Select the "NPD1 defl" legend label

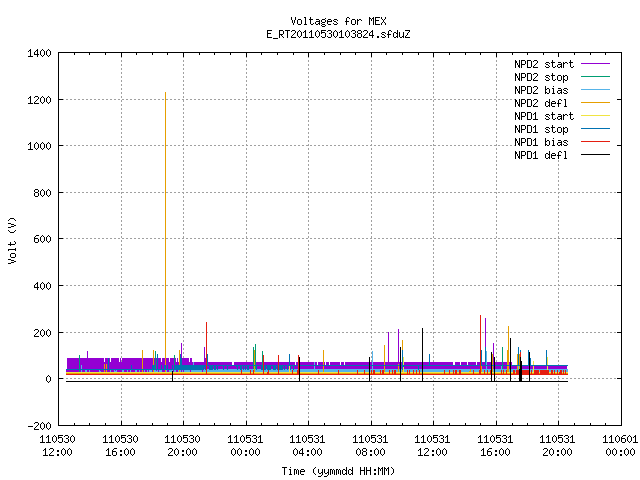[x=541, y=156]
